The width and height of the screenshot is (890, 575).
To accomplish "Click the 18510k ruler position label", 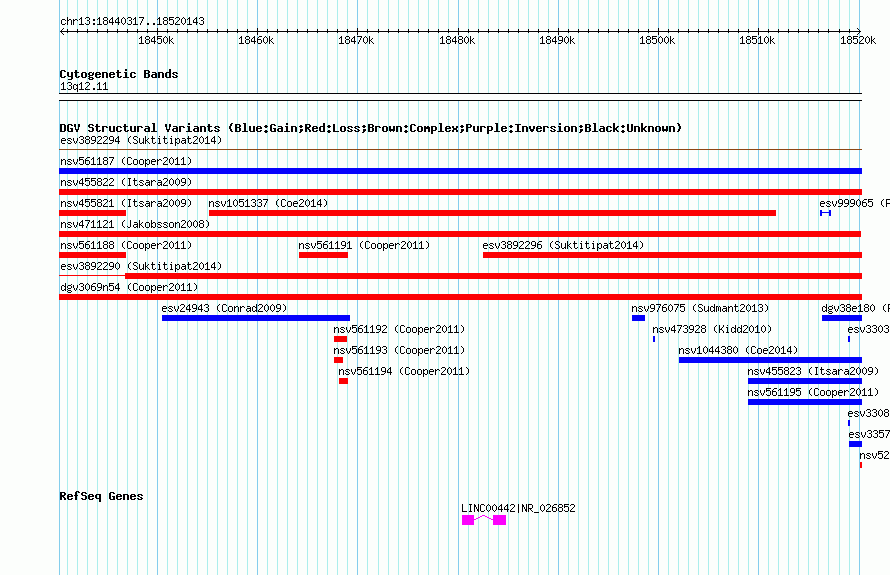I will pos(757,40).
